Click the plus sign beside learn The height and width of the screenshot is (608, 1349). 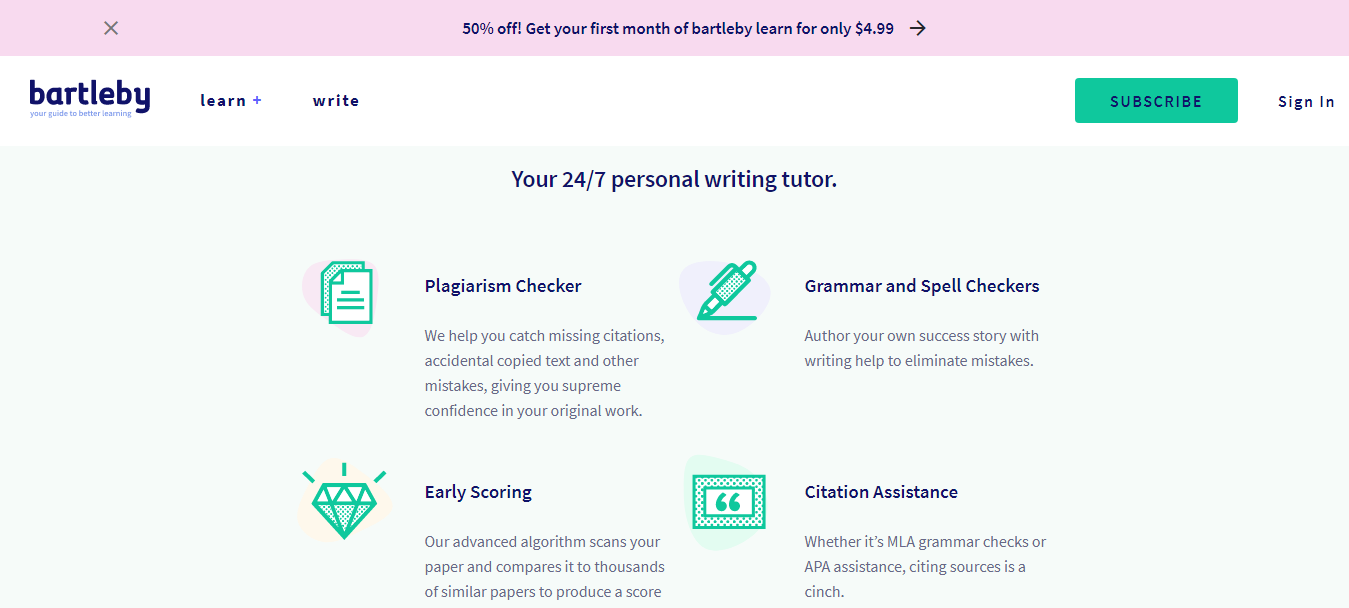tap(257, 100)
